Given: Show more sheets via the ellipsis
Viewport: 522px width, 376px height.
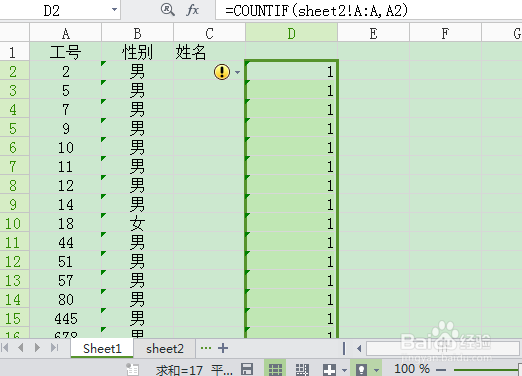Looking at the screenshot, I should (206, 348).
